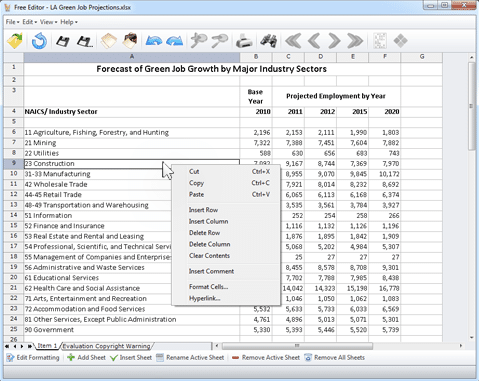
Task: Click the copy pages icon
Action: 109,41
